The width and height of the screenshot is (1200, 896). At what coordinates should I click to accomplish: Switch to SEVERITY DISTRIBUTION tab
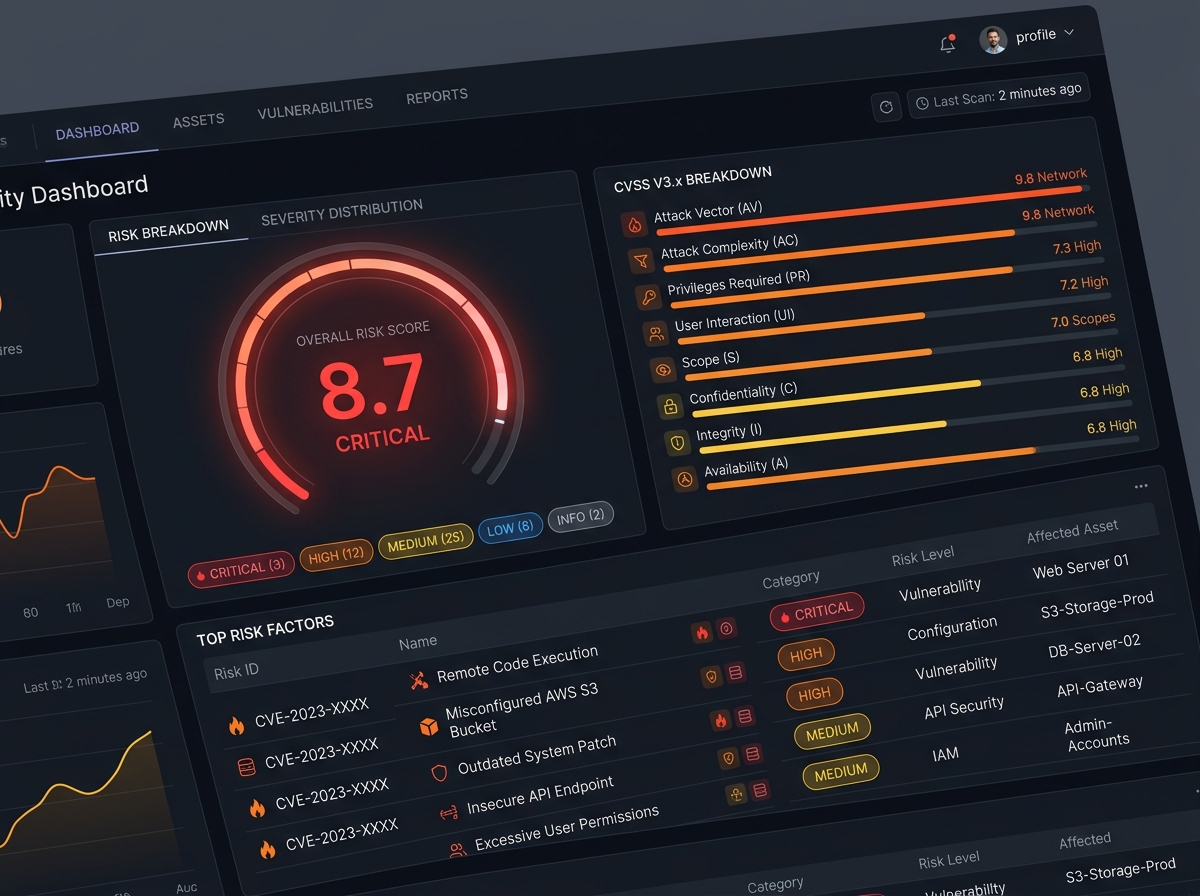click(342, 212)
